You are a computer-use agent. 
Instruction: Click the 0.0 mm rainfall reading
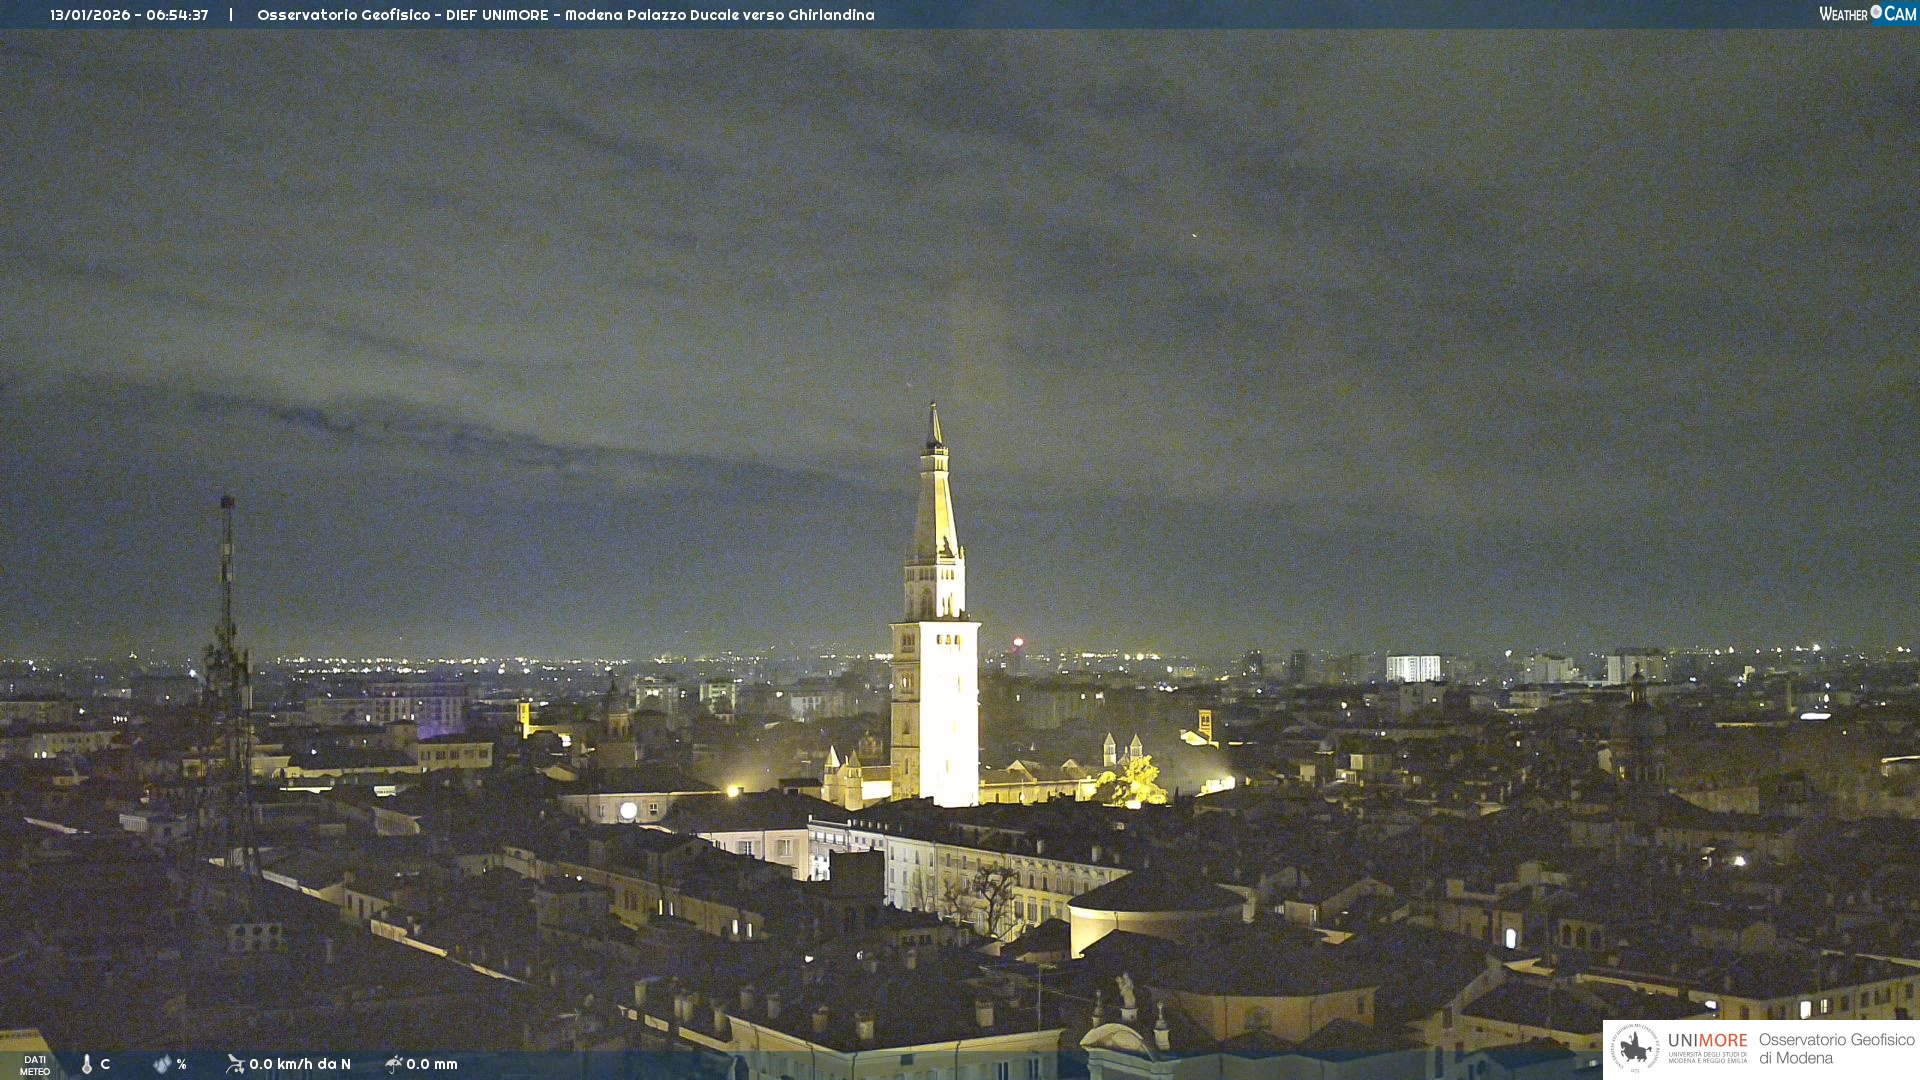click(x=432, y=1064)
